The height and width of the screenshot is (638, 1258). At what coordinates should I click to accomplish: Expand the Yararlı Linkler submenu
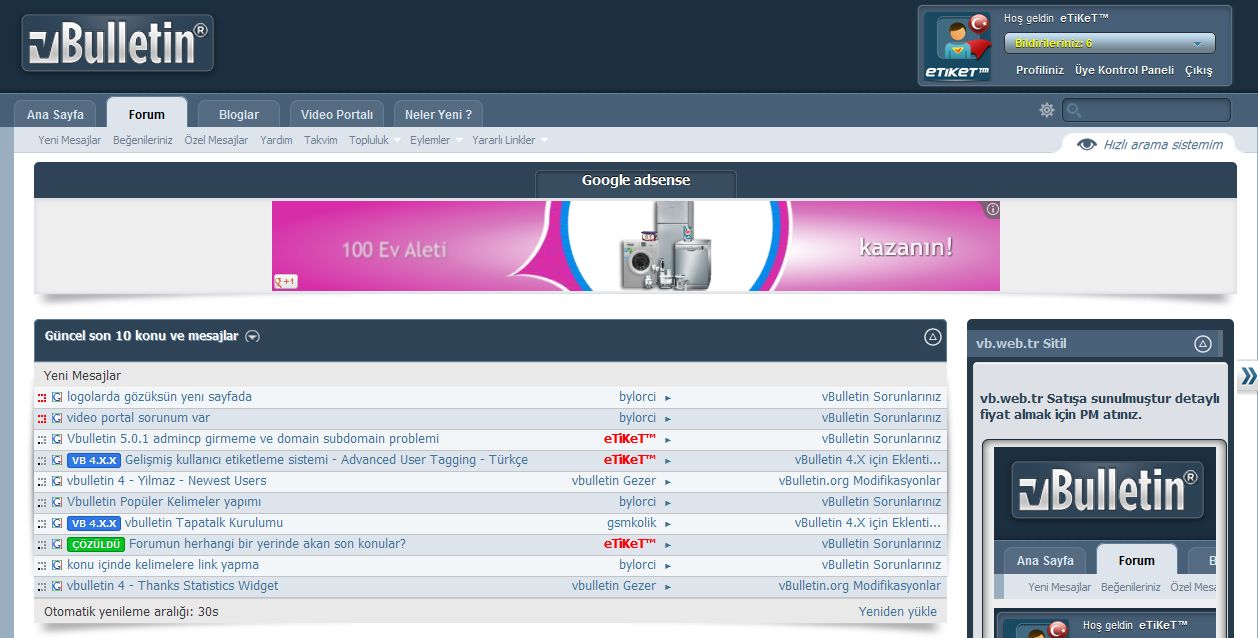[544, 141]
